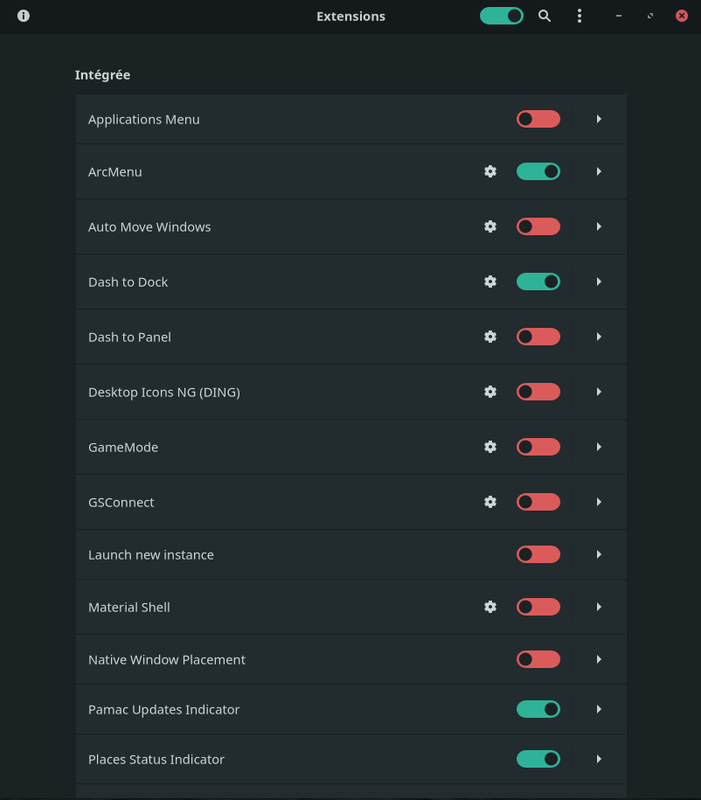Expand the Applications Menu row arrow
The image size is (701, 800).
pos(599,119)
